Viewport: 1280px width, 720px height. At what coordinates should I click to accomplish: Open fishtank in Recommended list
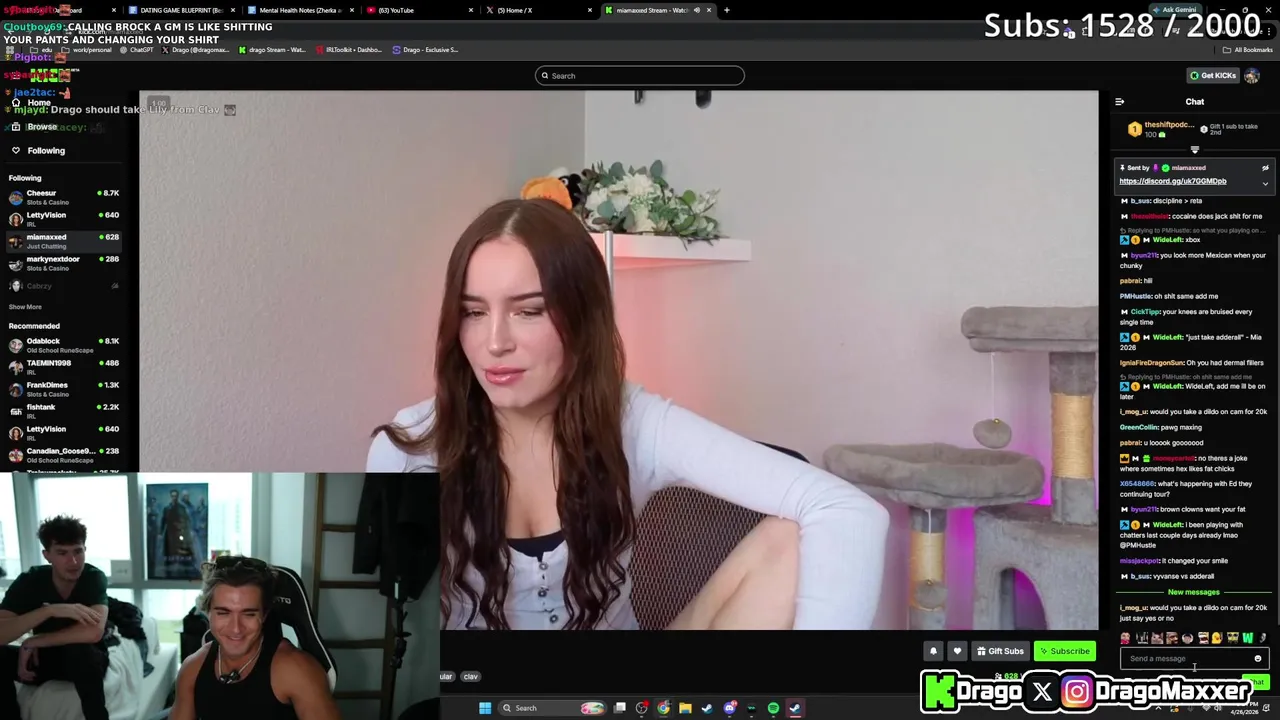64,411
